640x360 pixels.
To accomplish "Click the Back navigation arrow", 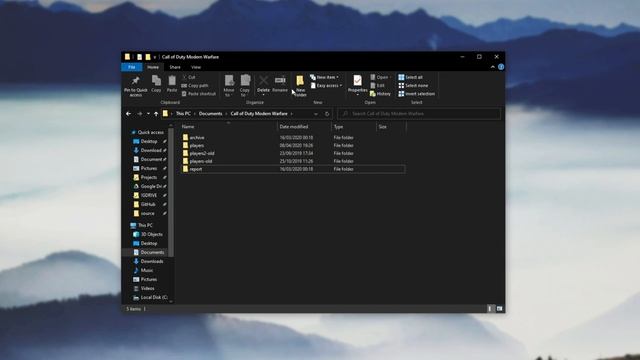I will tap(129, 113).
